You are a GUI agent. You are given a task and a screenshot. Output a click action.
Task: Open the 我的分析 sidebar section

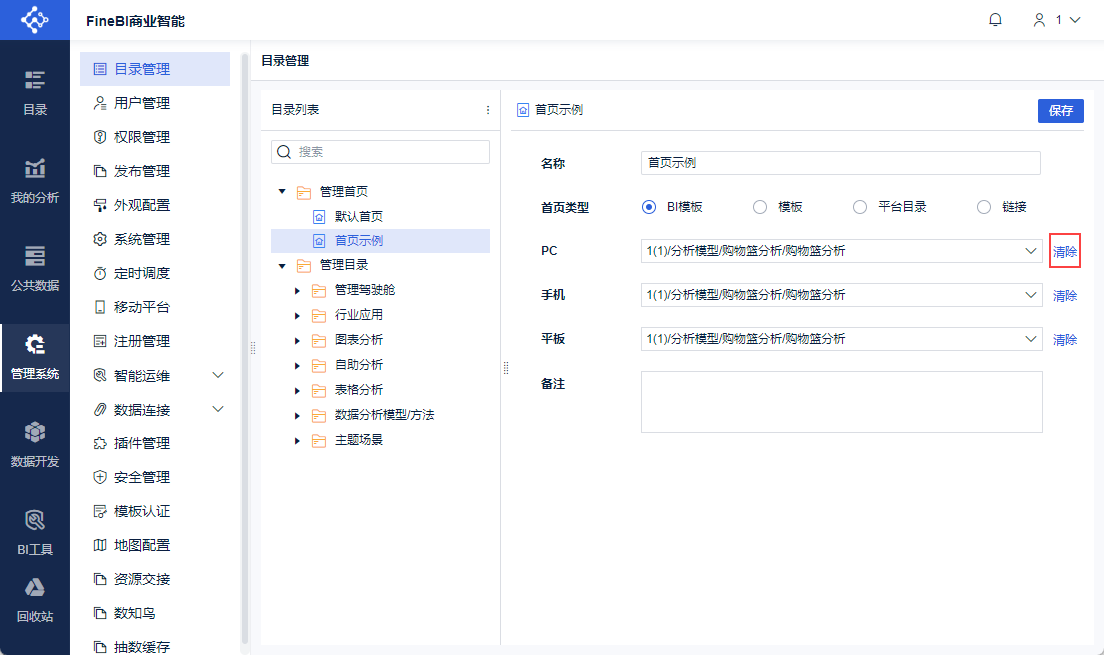(35, 181)
